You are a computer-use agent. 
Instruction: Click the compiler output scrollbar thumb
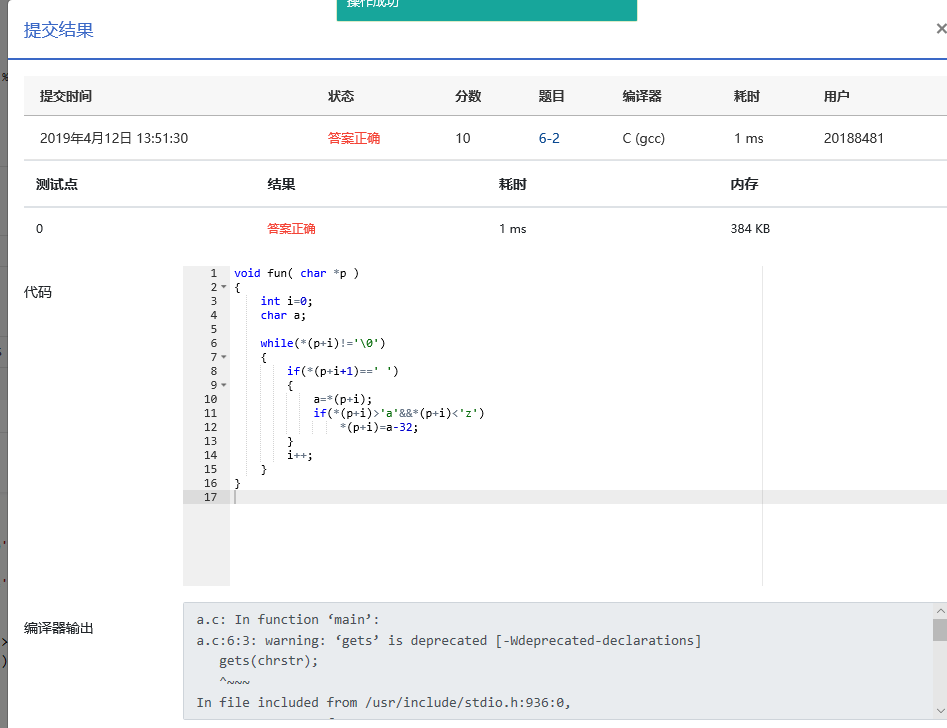coord(940,629)
